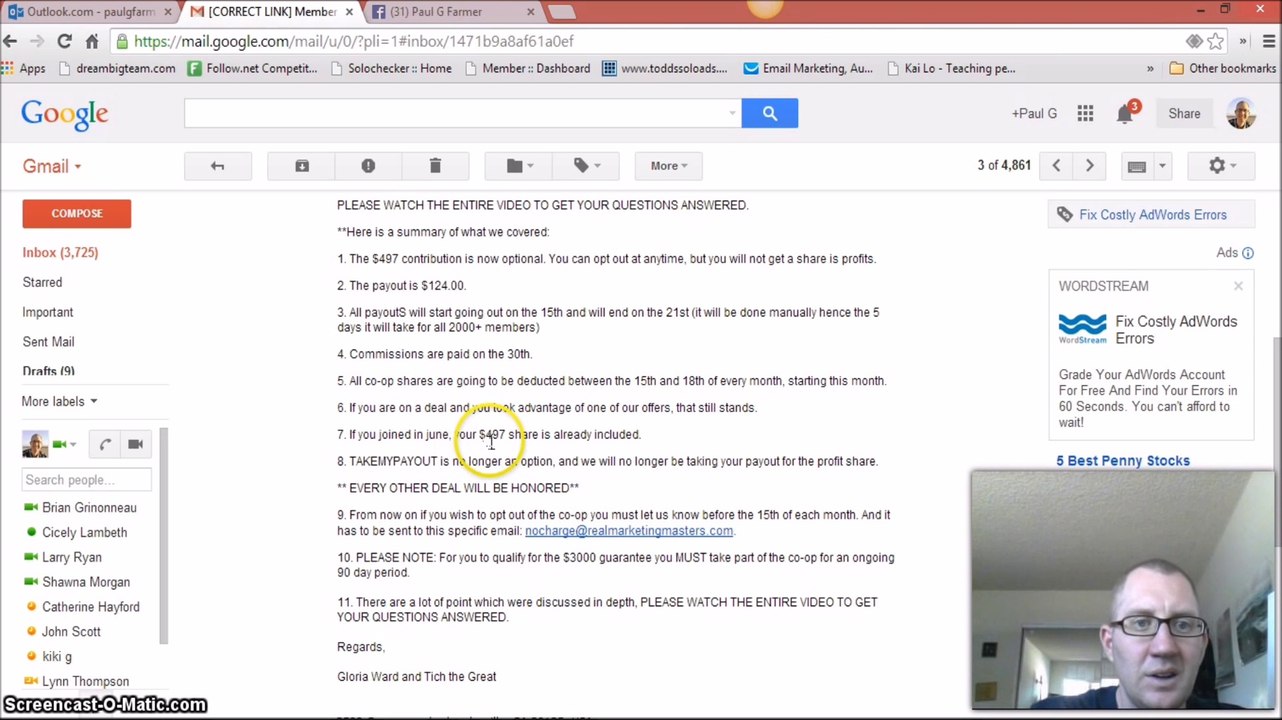Expand More labels in sidebar
Image resolution: width=1282 pixels, height=720 pixels.
[x=59, y=401]
